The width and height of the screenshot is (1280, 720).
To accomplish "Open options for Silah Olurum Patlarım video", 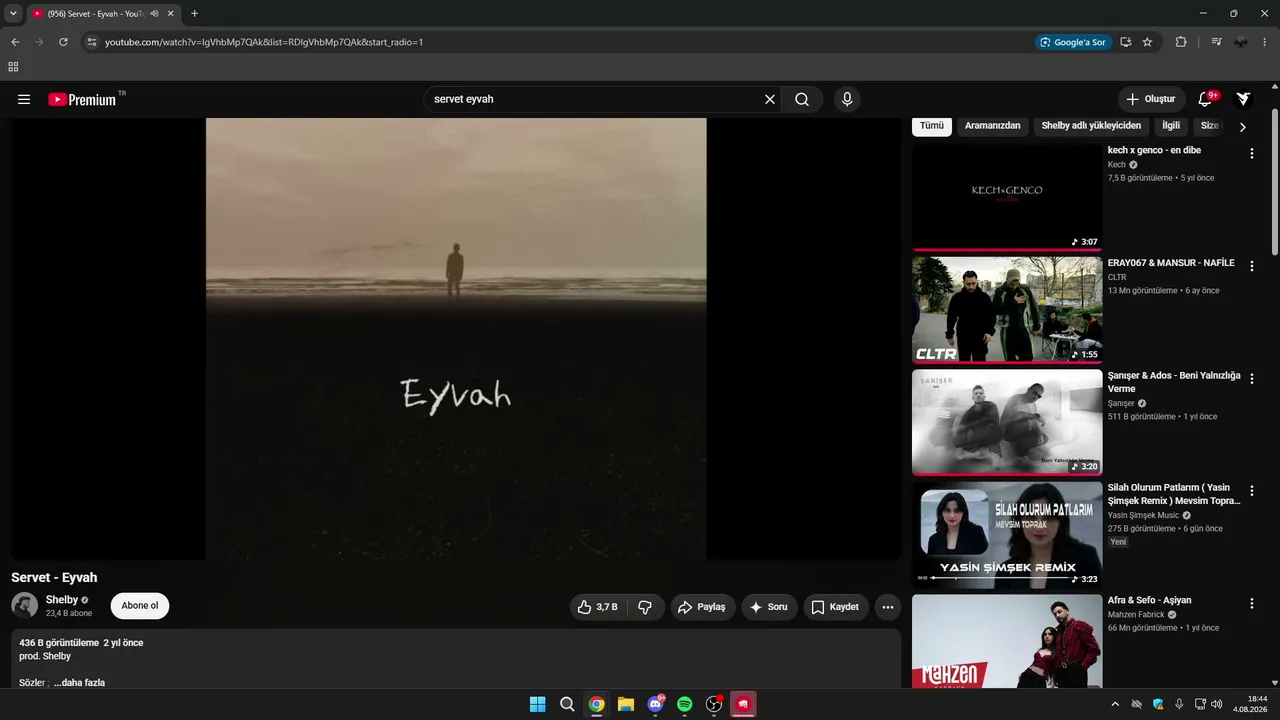I will [1251, 491].
